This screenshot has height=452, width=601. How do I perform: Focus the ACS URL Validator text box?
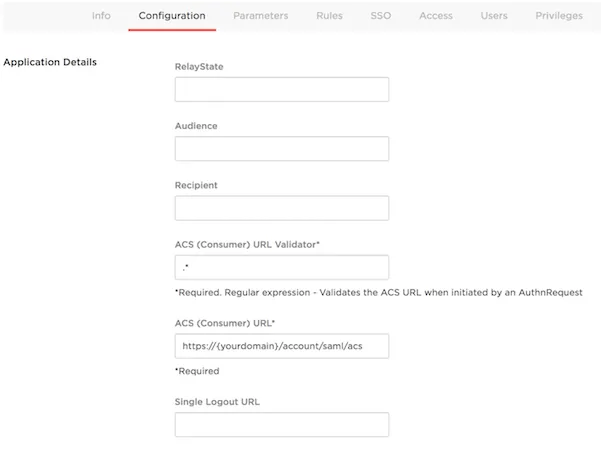(281, 267)
